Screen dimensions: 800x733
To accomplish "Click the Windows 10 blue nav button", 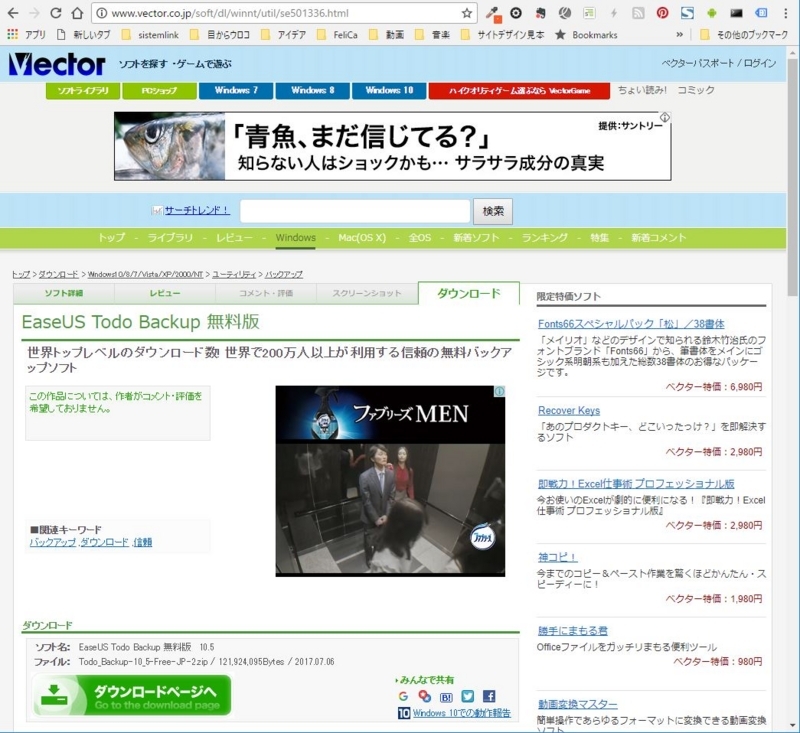I will click(389, 91).
